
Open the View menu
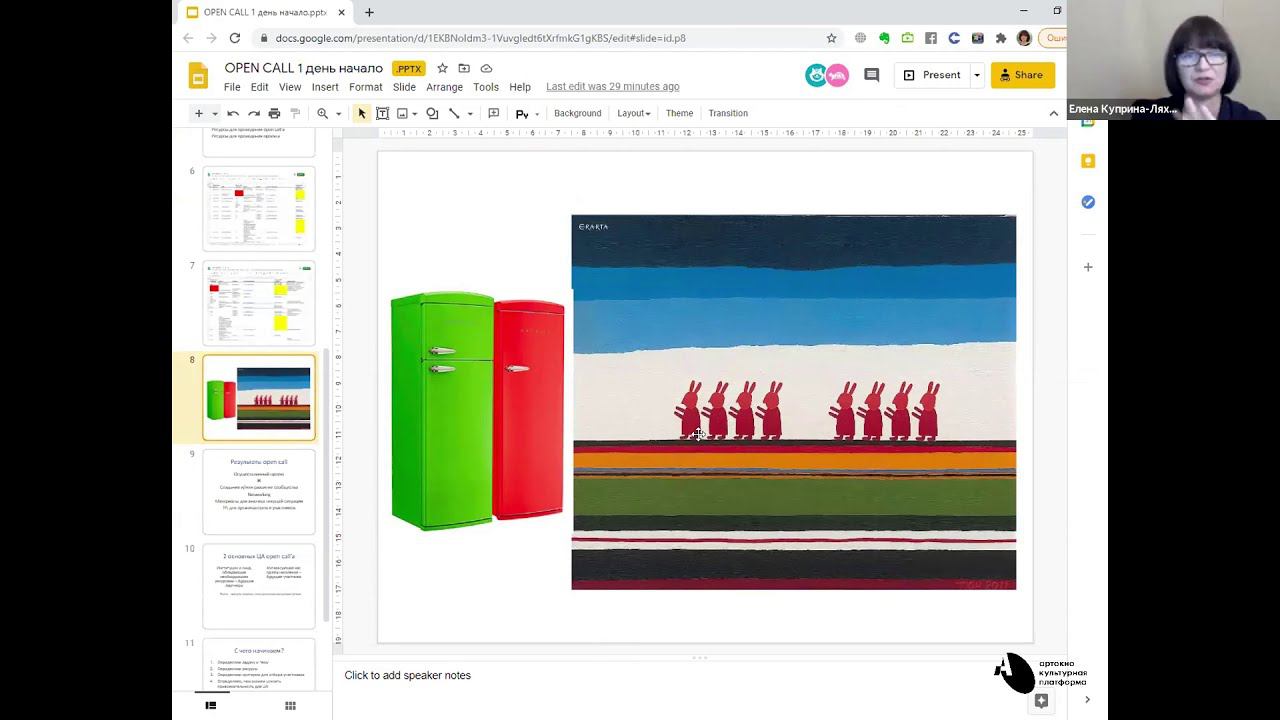point(290,87)
